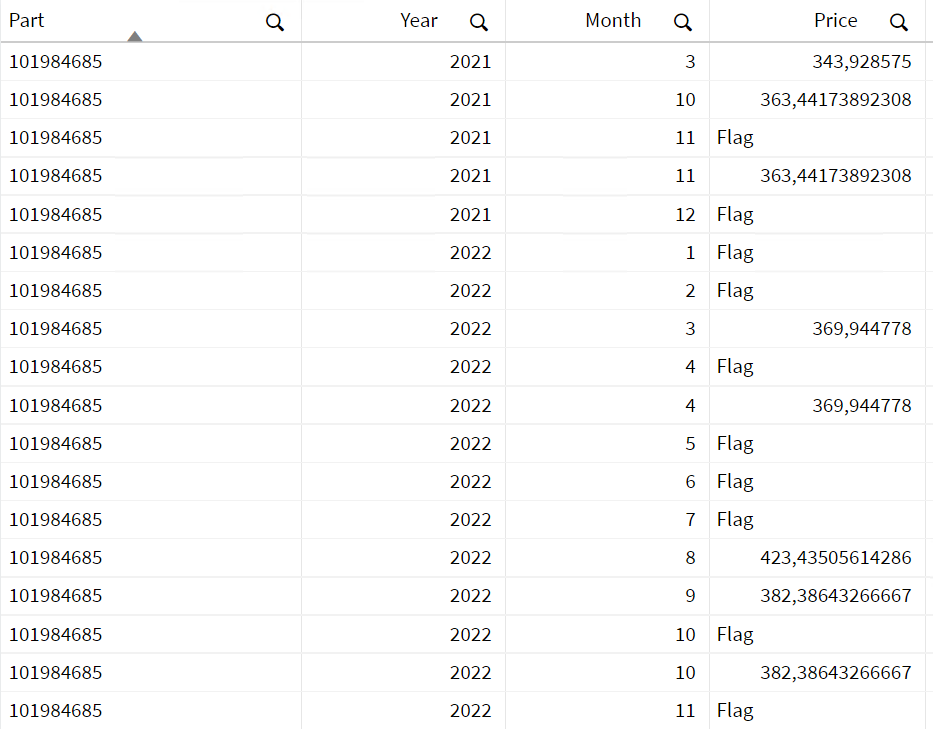This screenshot has height=729, width=933.
Task: Select price value 343,928575
Action: (x=861, y=62)
